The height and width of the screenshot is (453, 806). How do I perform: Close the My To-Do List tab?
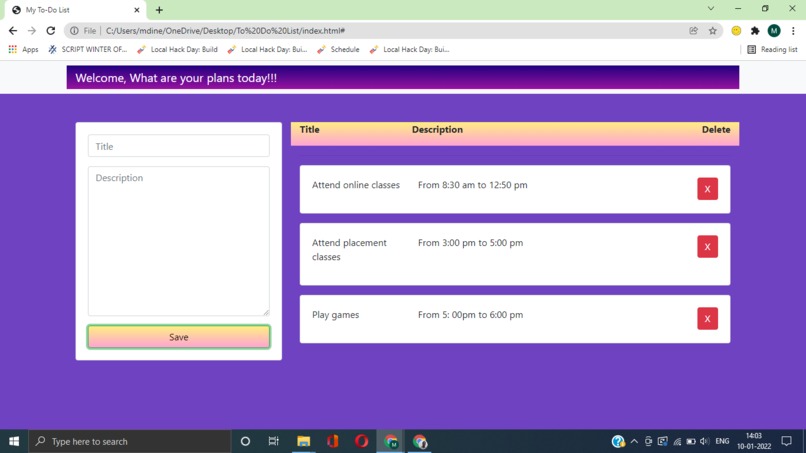[x=137, y=10]
